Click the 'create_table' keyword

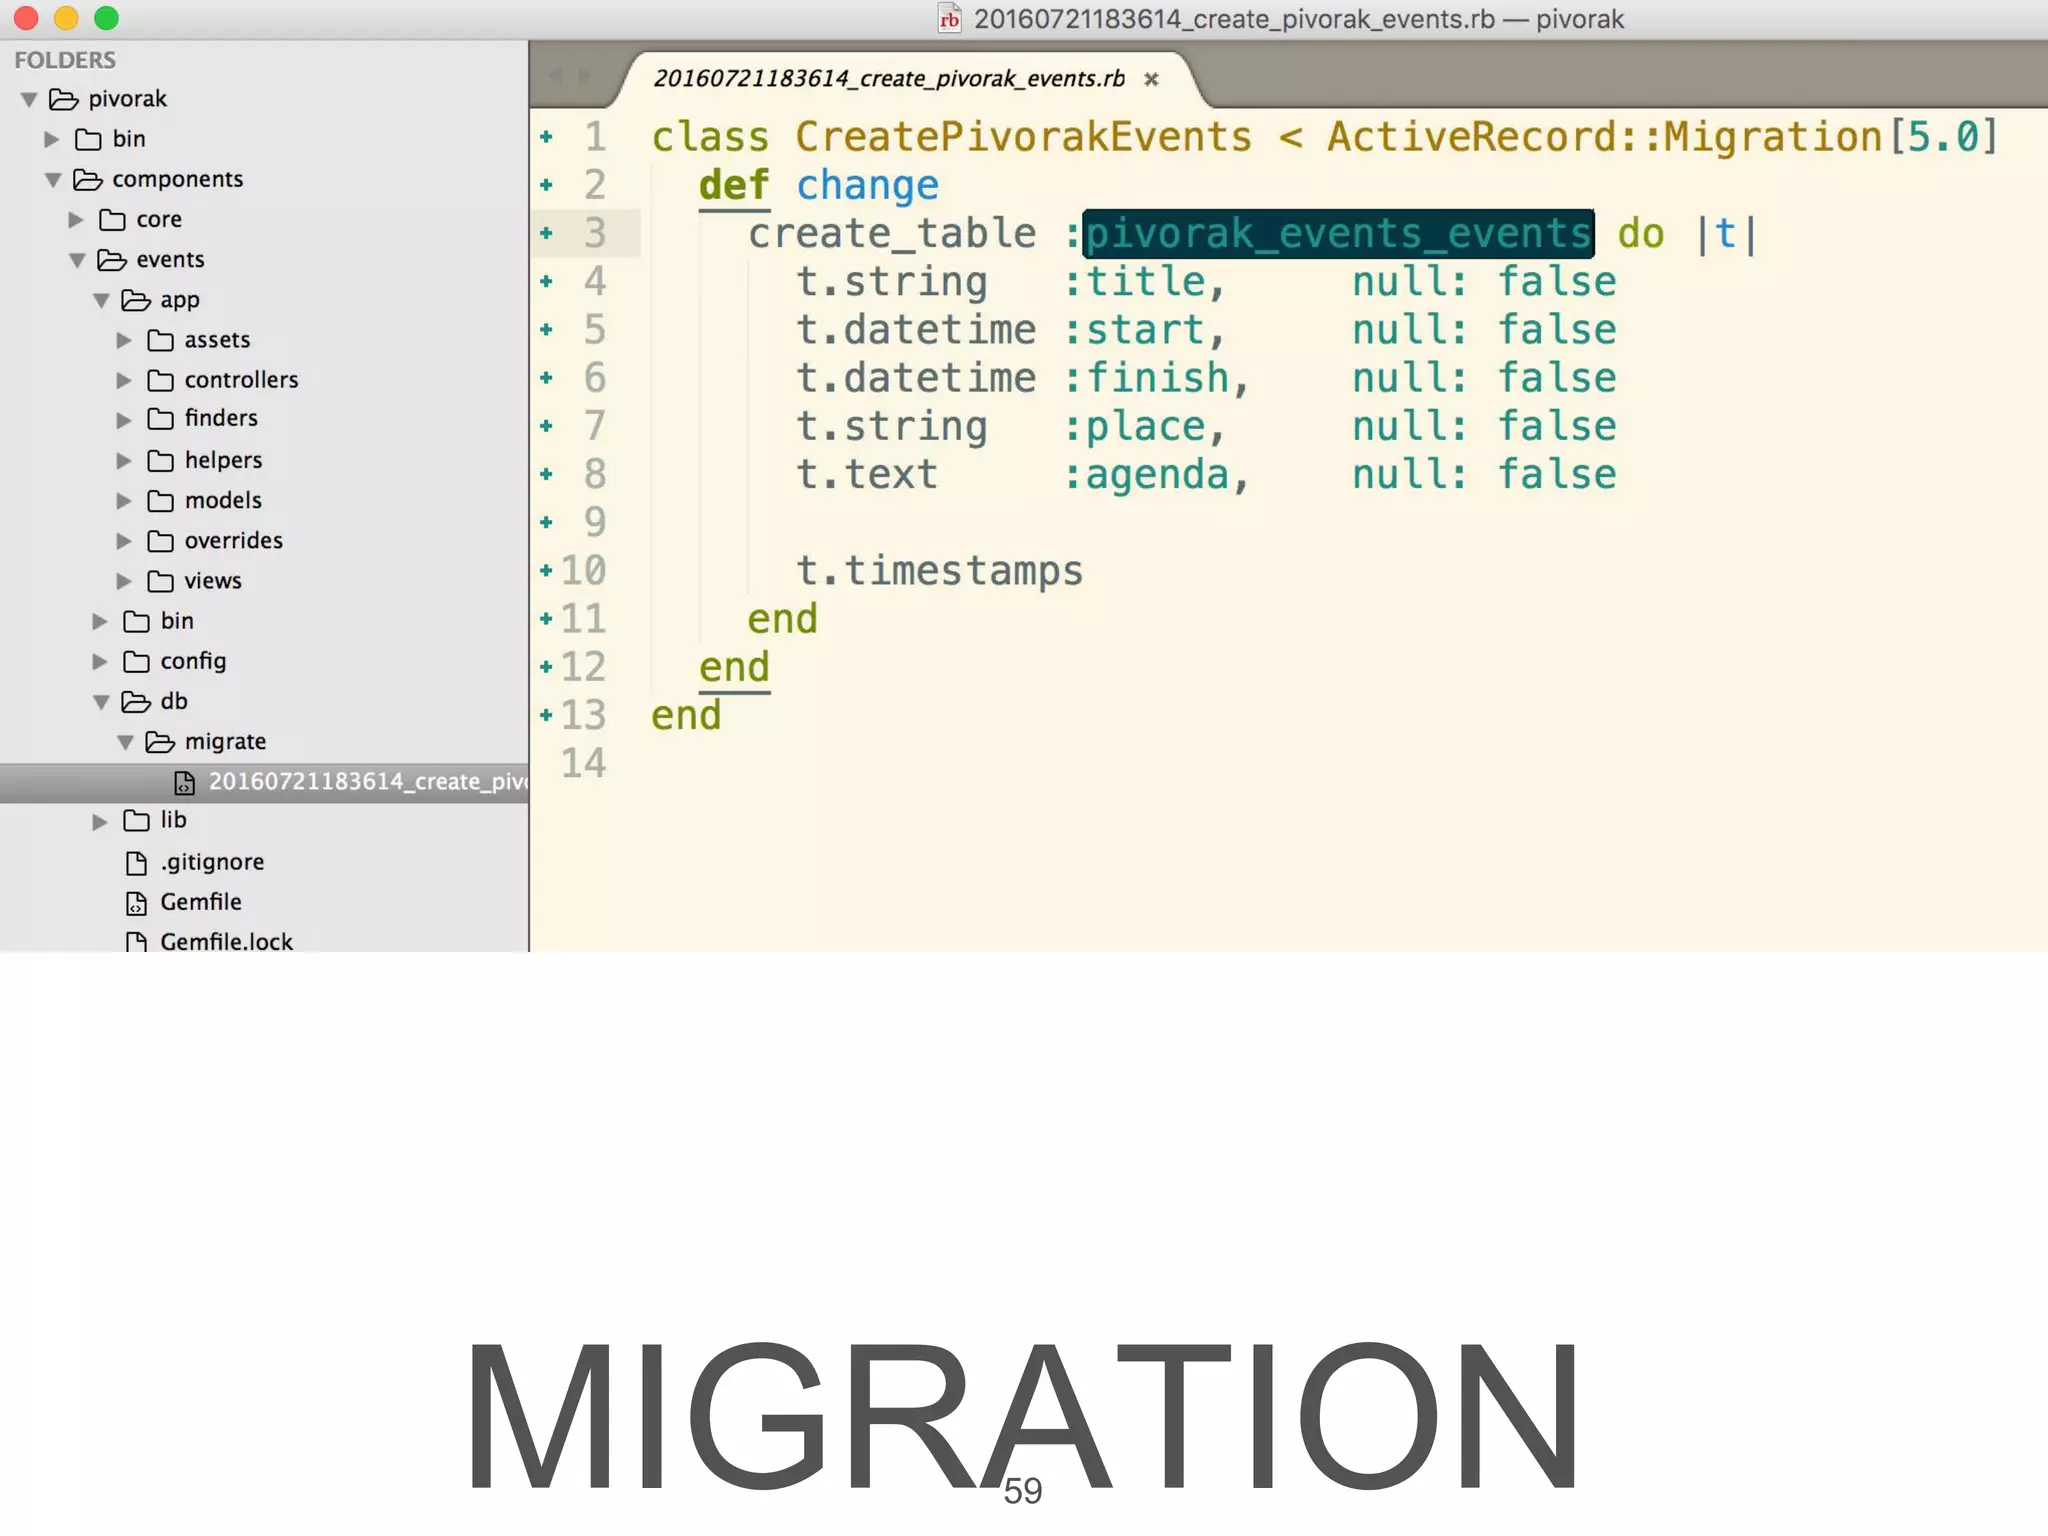tap(892, 234)
